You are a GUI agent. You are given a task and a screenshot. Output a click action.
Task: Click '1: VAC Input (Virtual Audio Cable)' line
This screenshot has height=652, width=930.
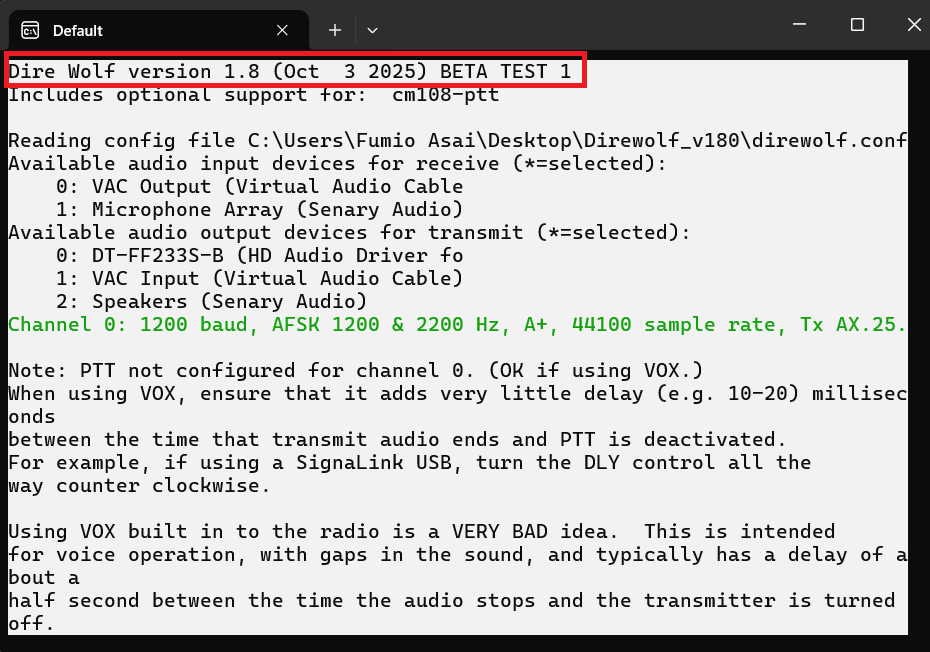(x=259, y=278)
